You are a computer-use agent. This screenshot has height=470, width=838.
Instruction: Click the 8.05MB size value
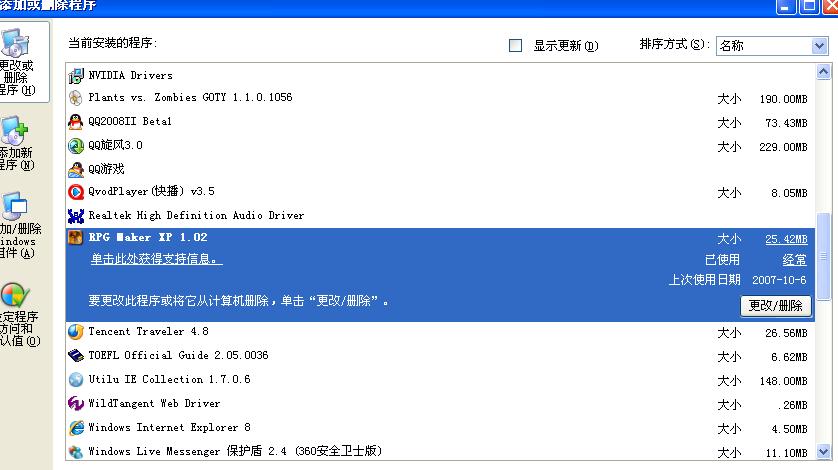pyautogui.click(x=789, y=193)
